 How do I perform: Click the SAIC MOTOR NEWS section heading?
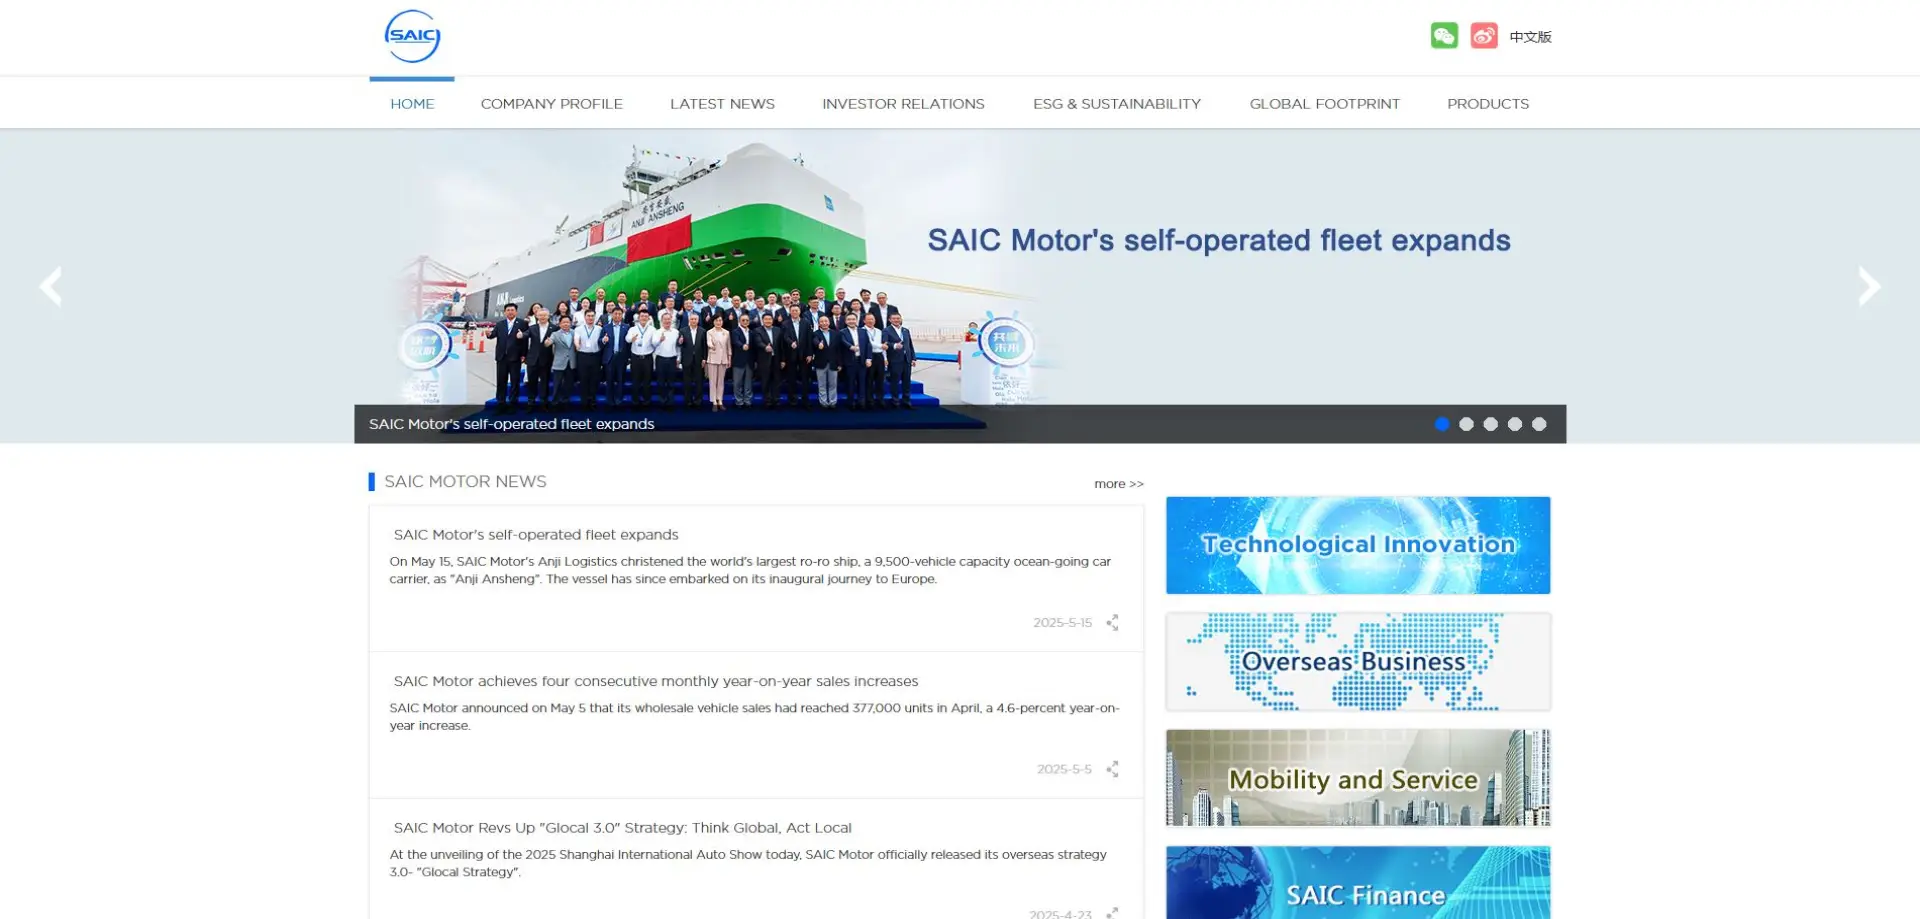tap(465, 482)
